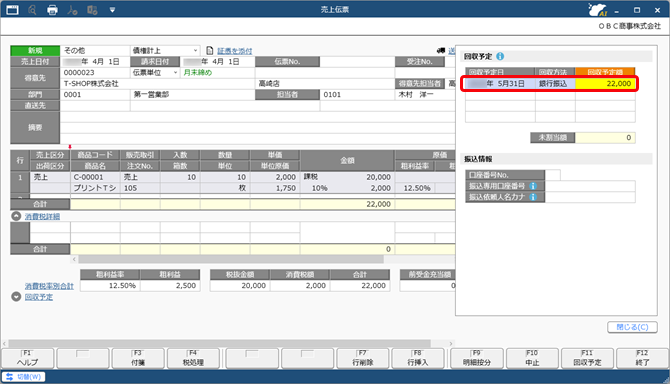The width and height of the screenshot is (670, 384).
Task: Click the 請求日付 field 4月 1日
Action: 218,62
